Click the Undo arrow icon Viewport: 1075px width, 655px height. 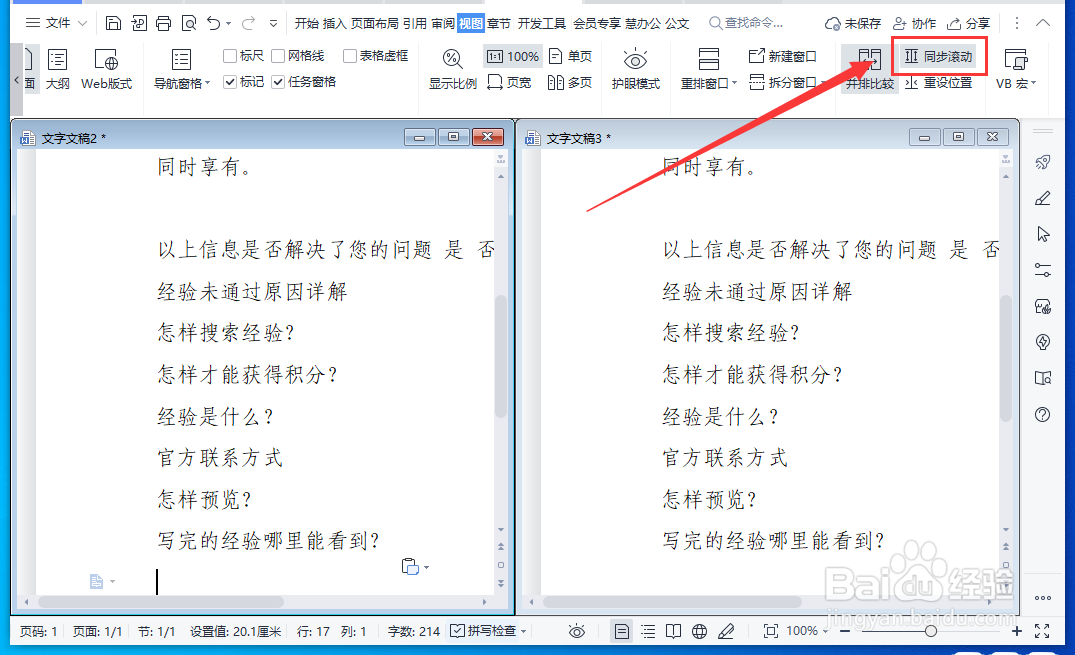click(x=214, y=23)
